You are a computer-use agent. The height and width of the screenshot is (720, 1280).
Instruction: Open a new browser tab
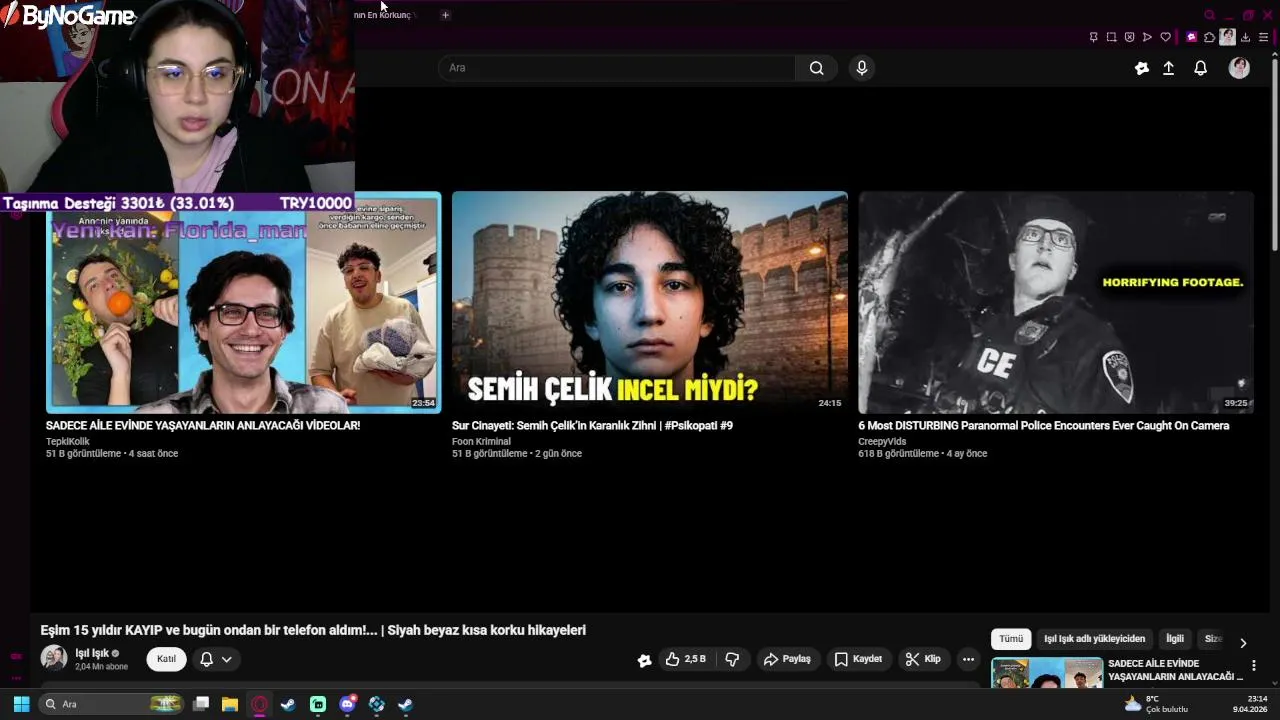(x=445, y=15)
